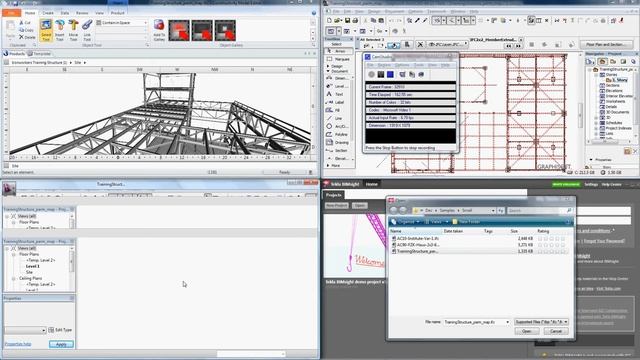Switch to the Review ribbon tab
Image resolution: width=640 pixels, height=360 pixels.
tap(82, 13)
